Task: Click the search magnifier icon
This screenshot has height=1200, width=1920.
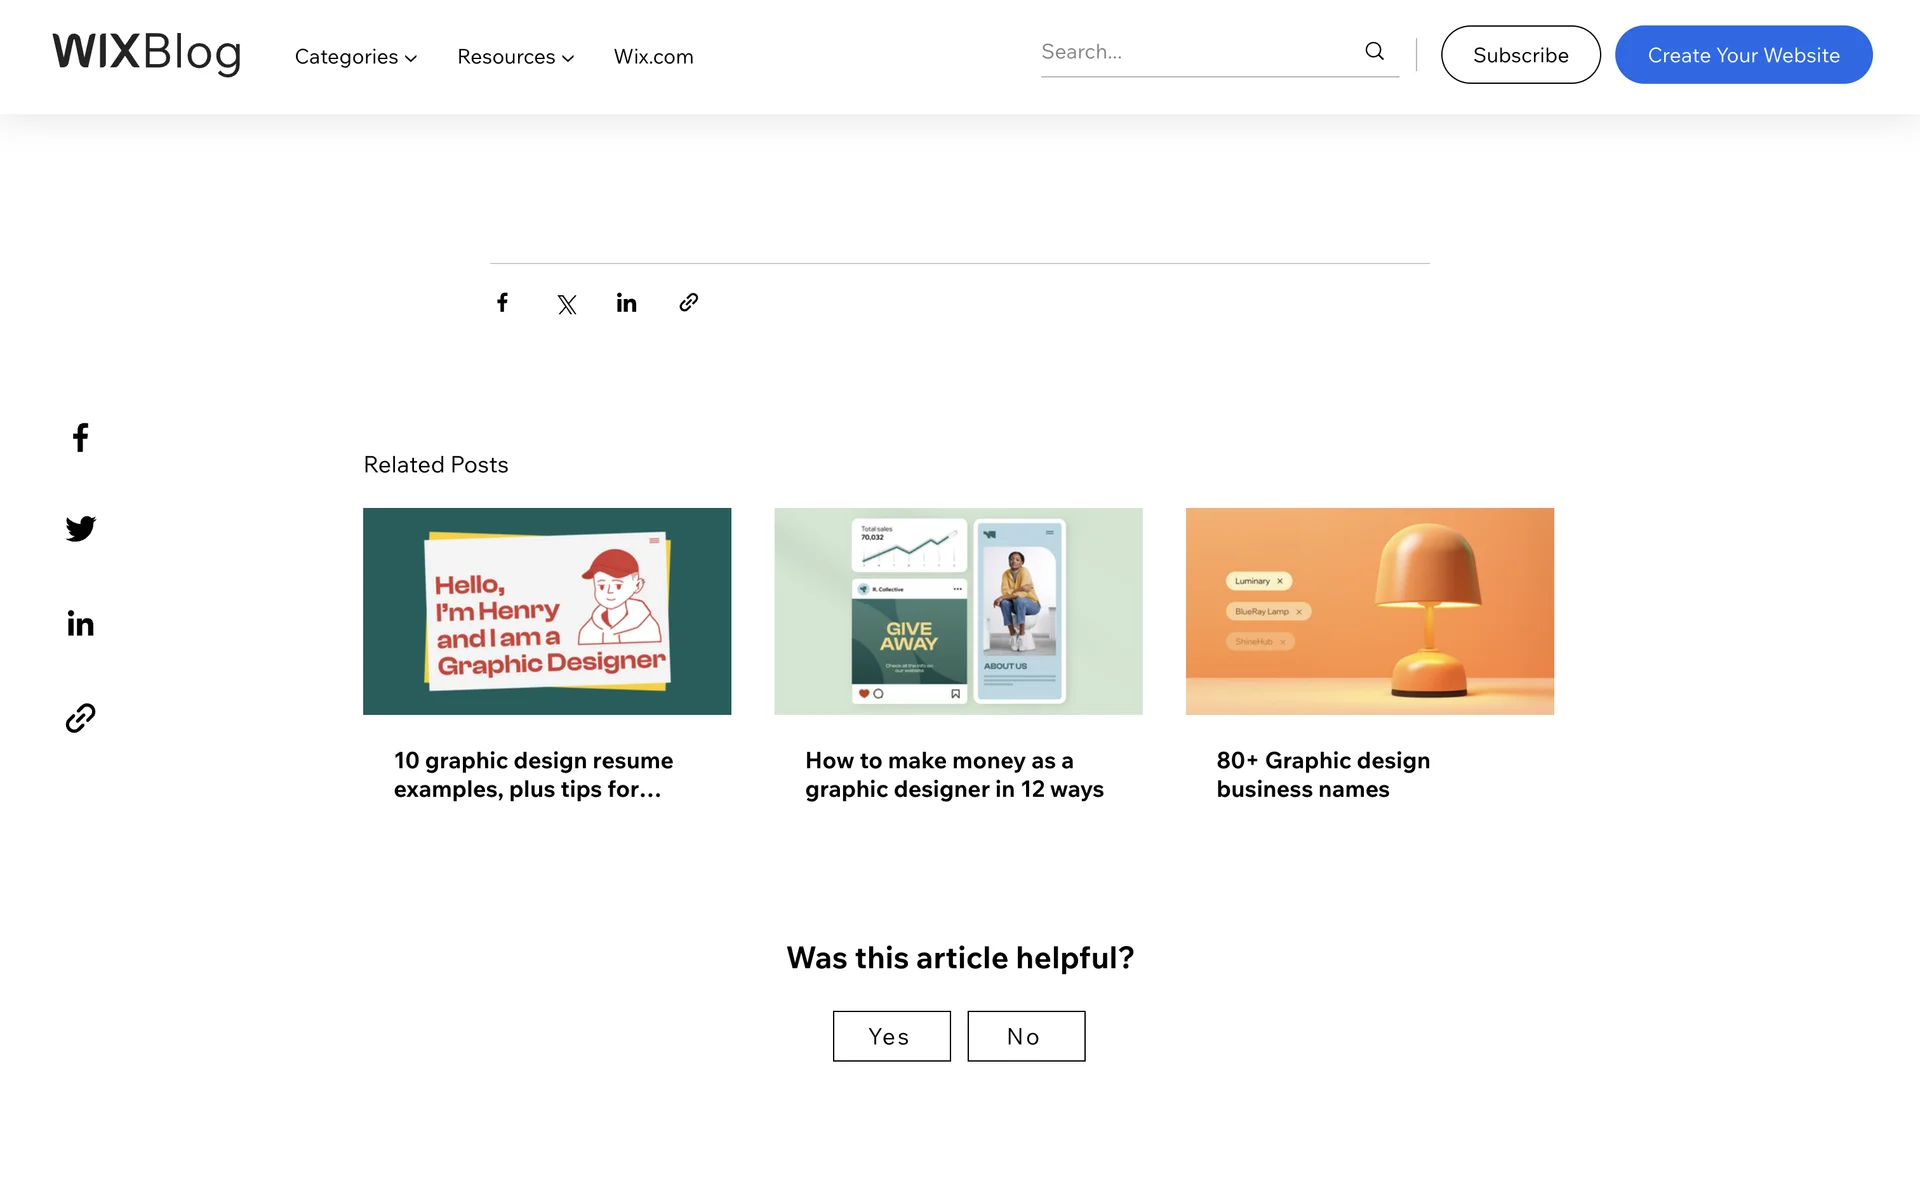Action: pos(1375,51)
